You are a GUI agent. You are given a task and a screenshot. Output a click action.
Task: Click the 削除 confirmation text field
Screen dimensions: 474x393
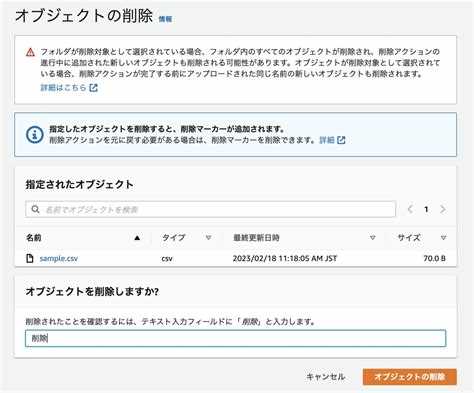(x=235, y=338)
